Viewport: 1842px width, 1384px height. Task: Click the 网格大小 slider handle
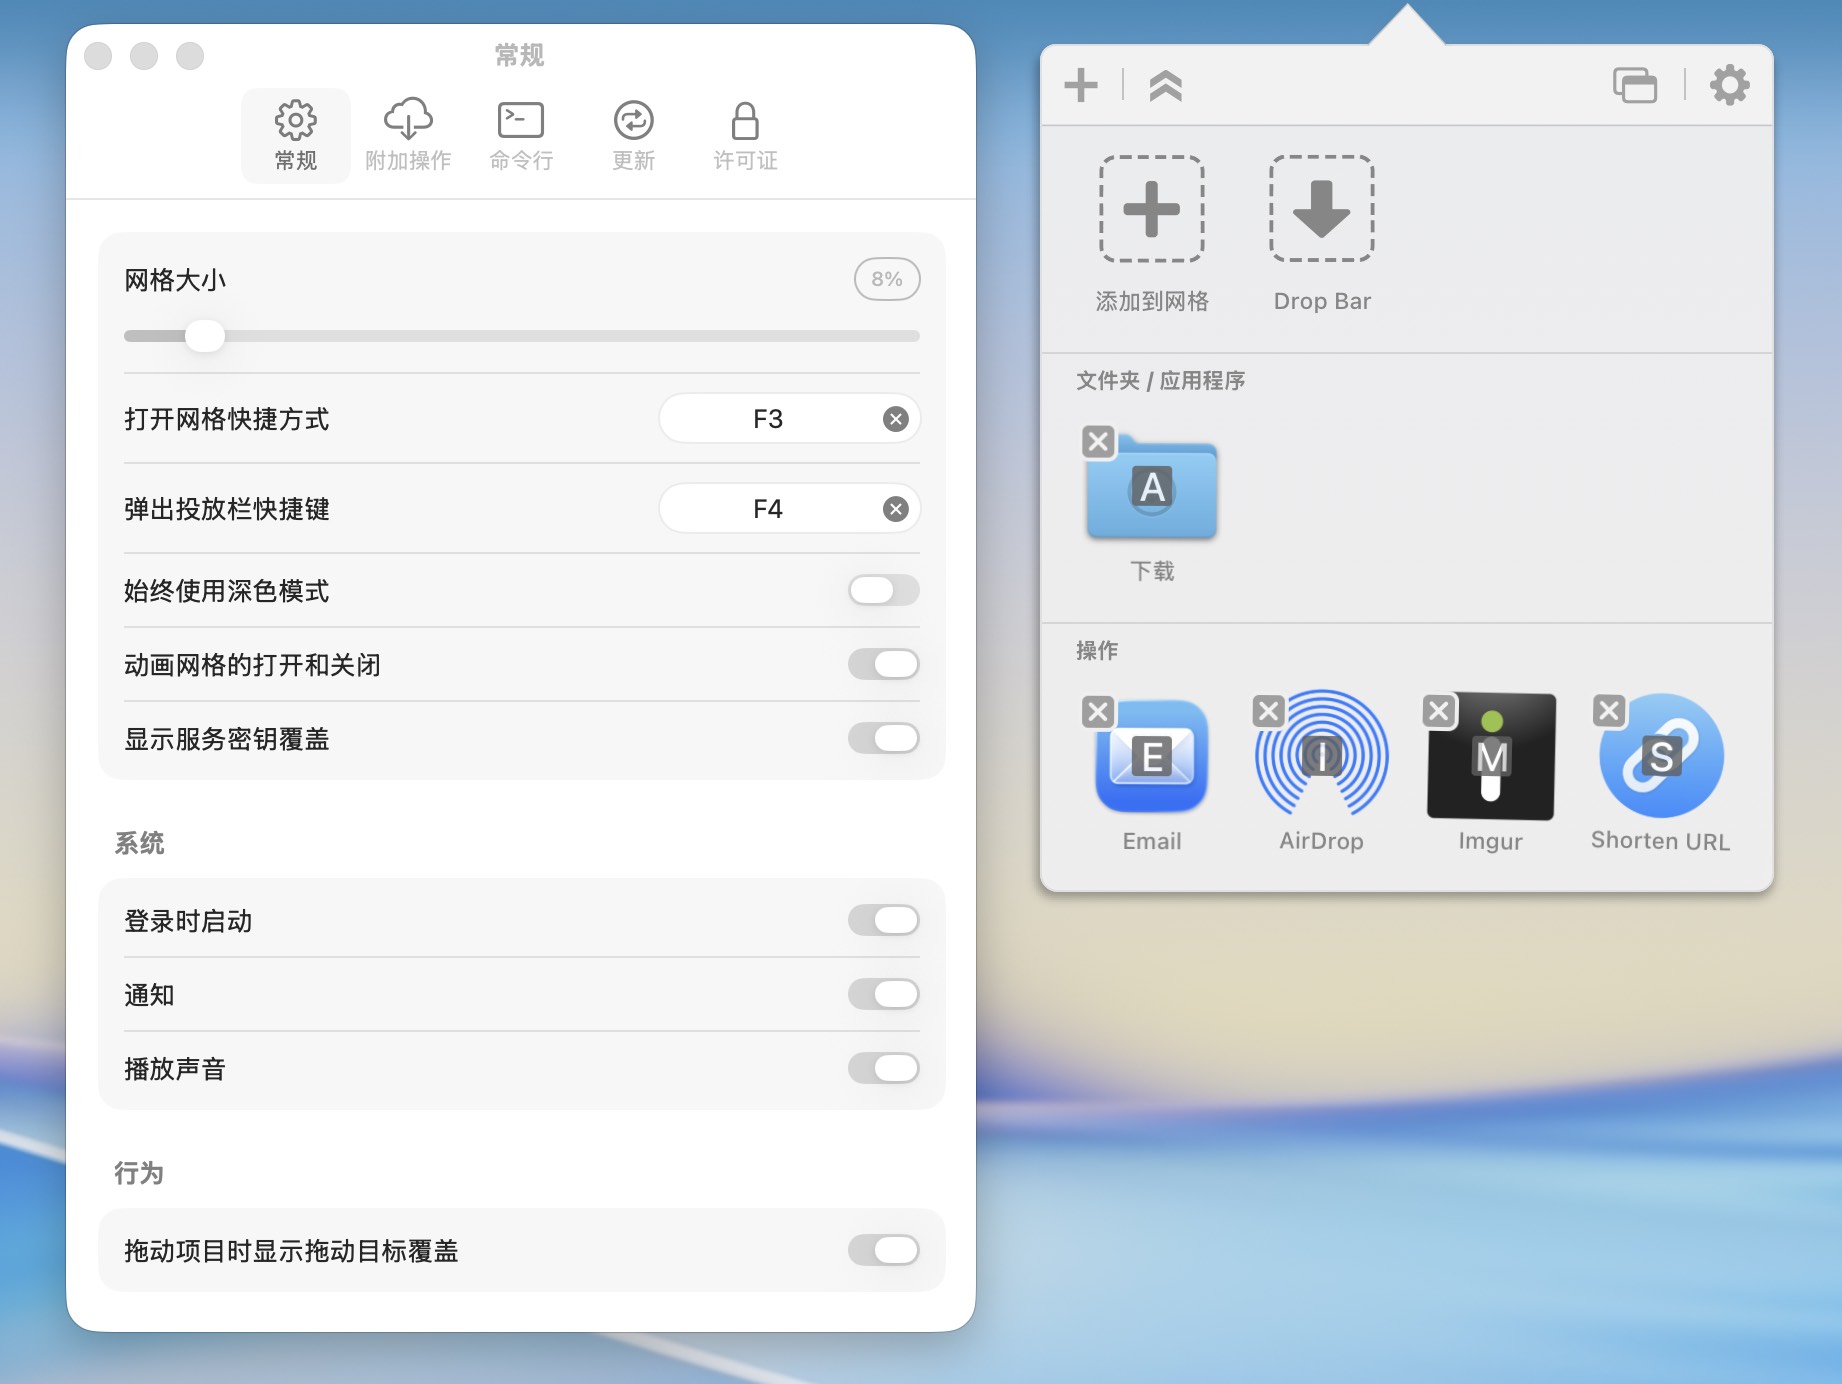[205, 336]
